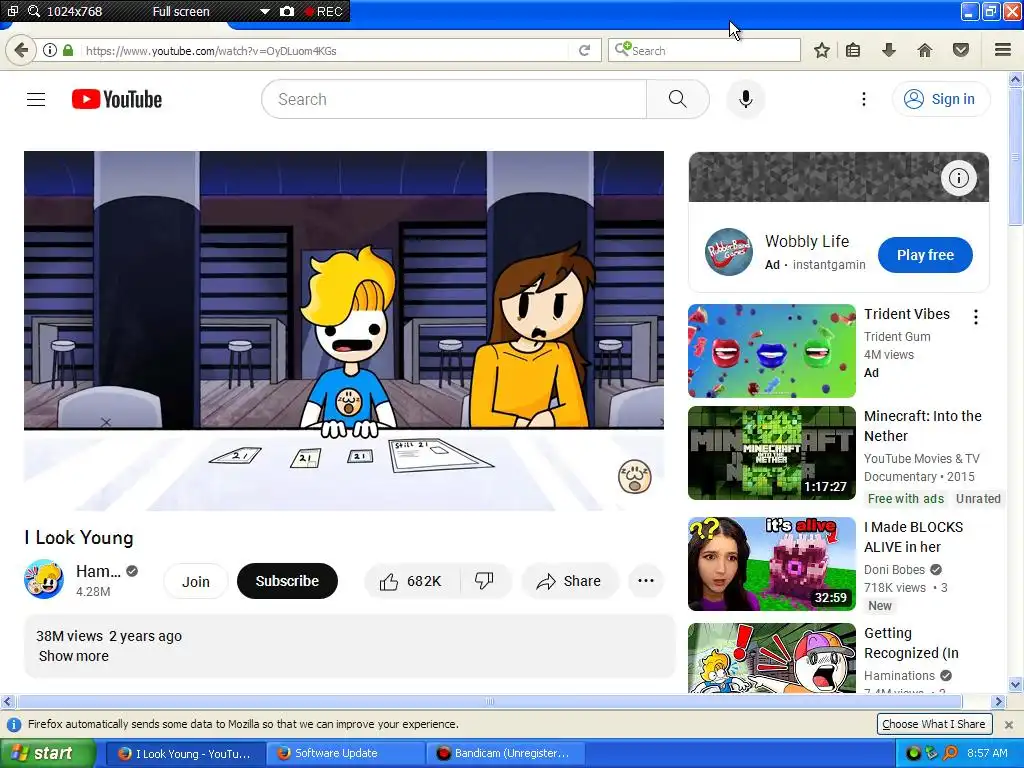Screen dimensions: 1024x768
Task: Open more actions ellipsis under video
Action: pos(646,581)
